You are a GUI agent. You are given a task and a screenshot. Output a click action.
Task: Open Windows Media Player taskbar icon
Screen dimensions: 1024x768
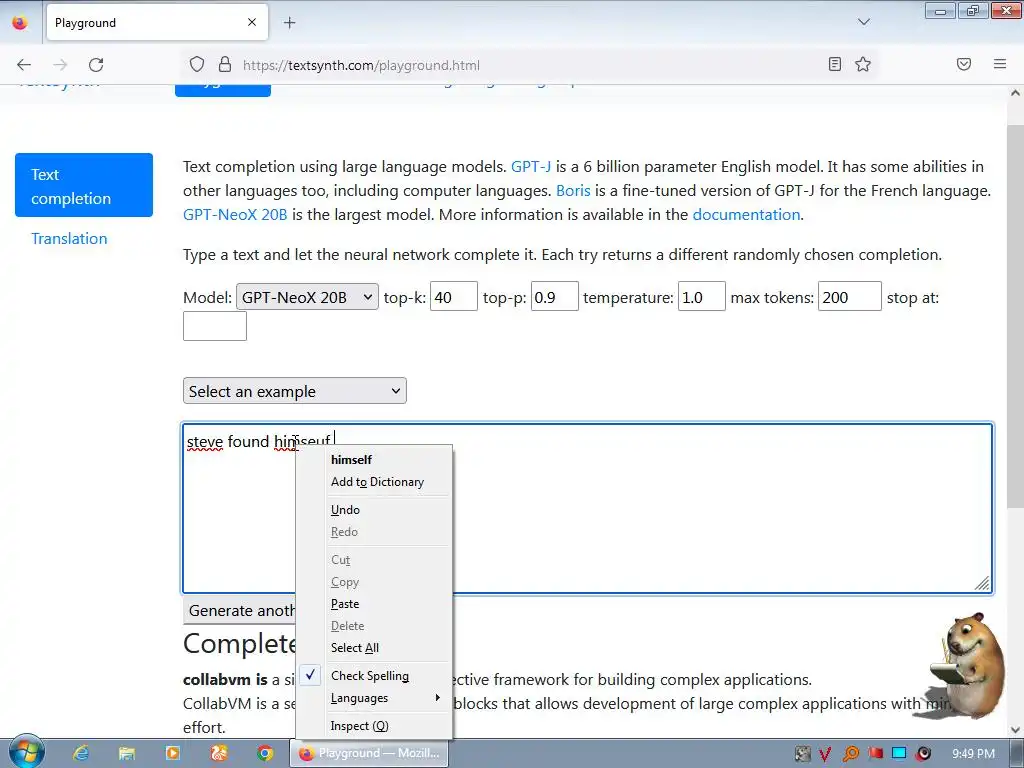click(173, 753)
